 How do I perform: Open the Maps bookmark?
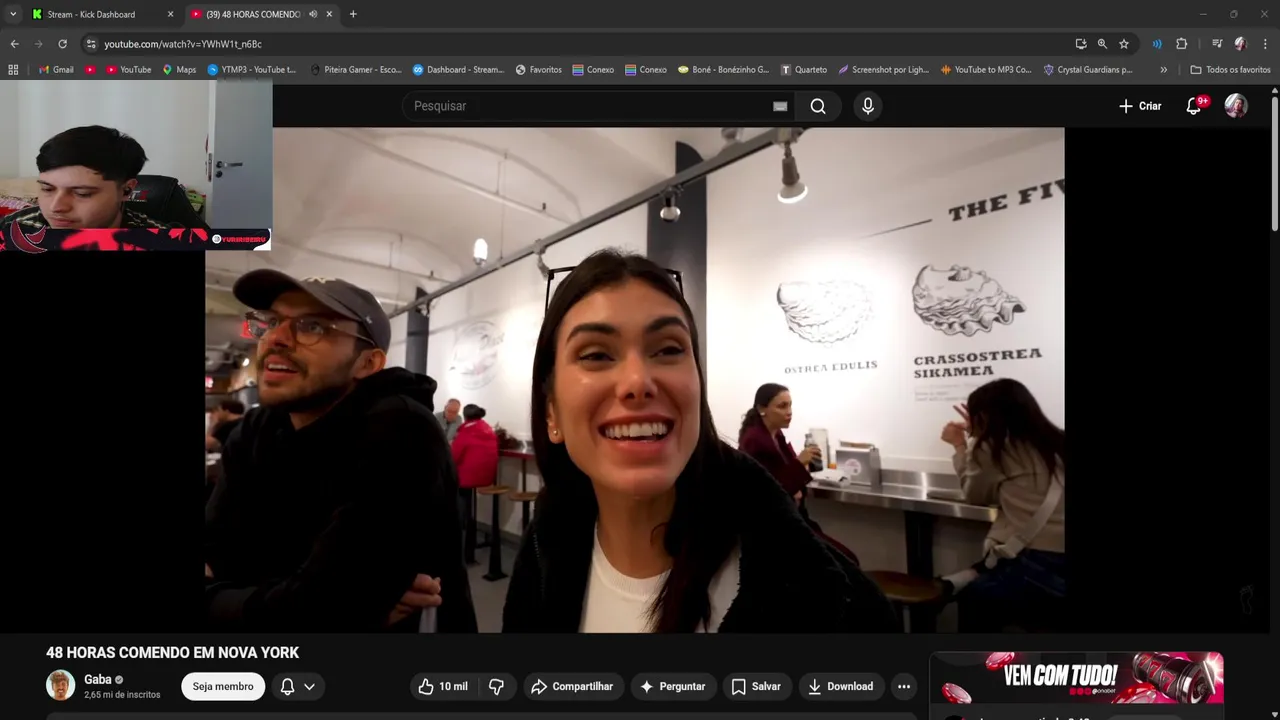tap(179, 70)
